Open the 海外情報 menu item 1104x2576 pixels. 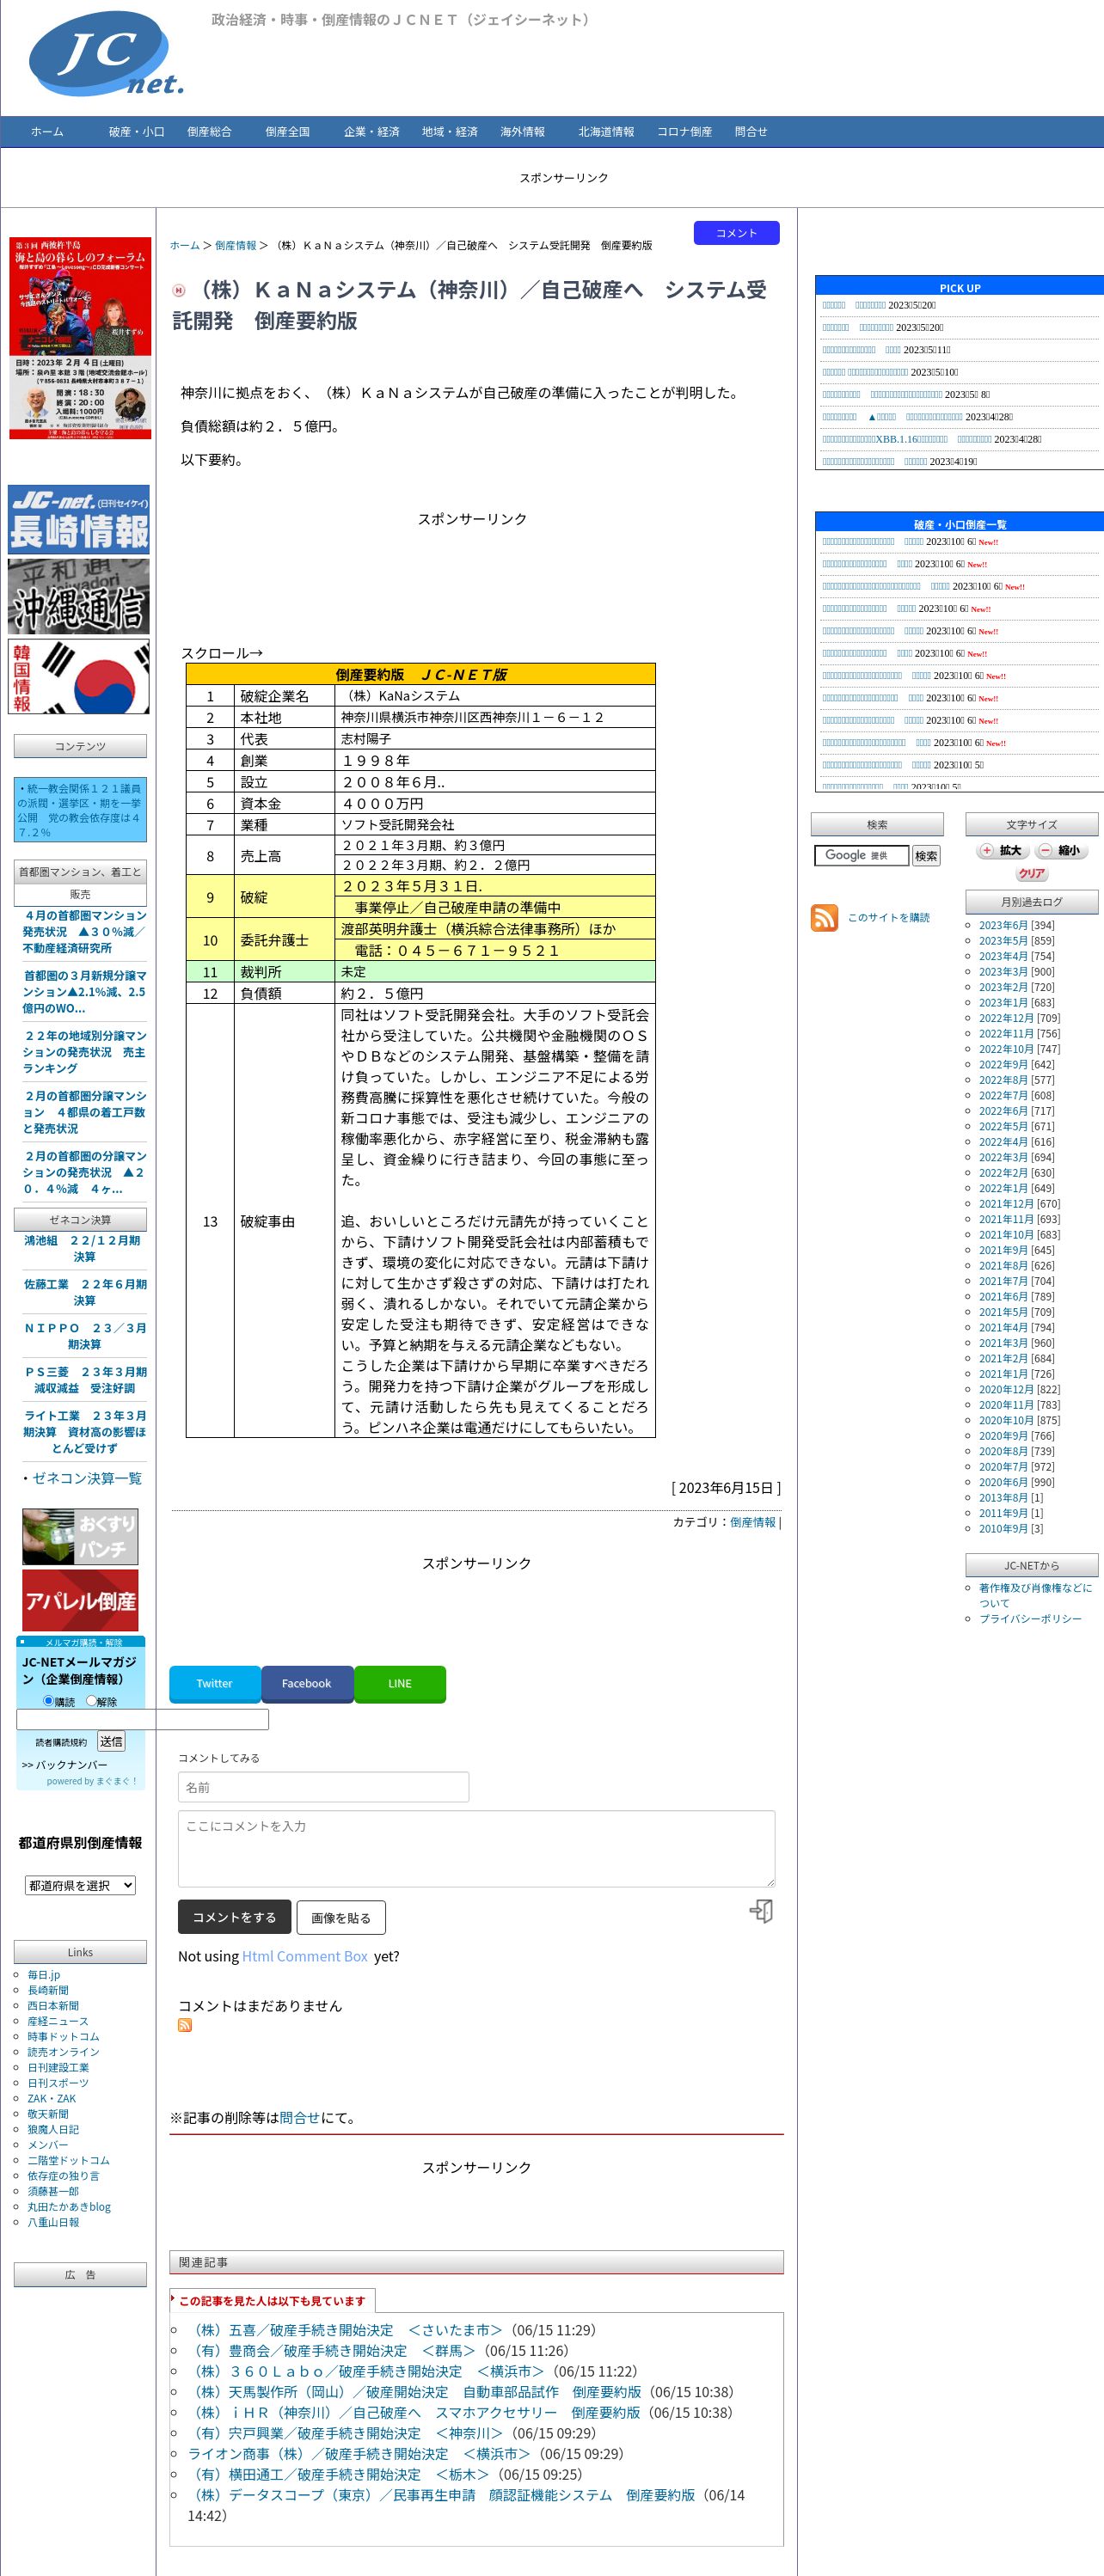click(522, 131)
